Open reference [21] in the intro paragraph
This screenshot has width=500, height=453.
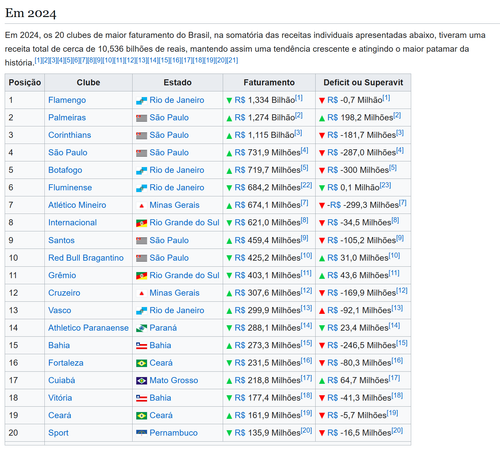(x=232, y=60)
